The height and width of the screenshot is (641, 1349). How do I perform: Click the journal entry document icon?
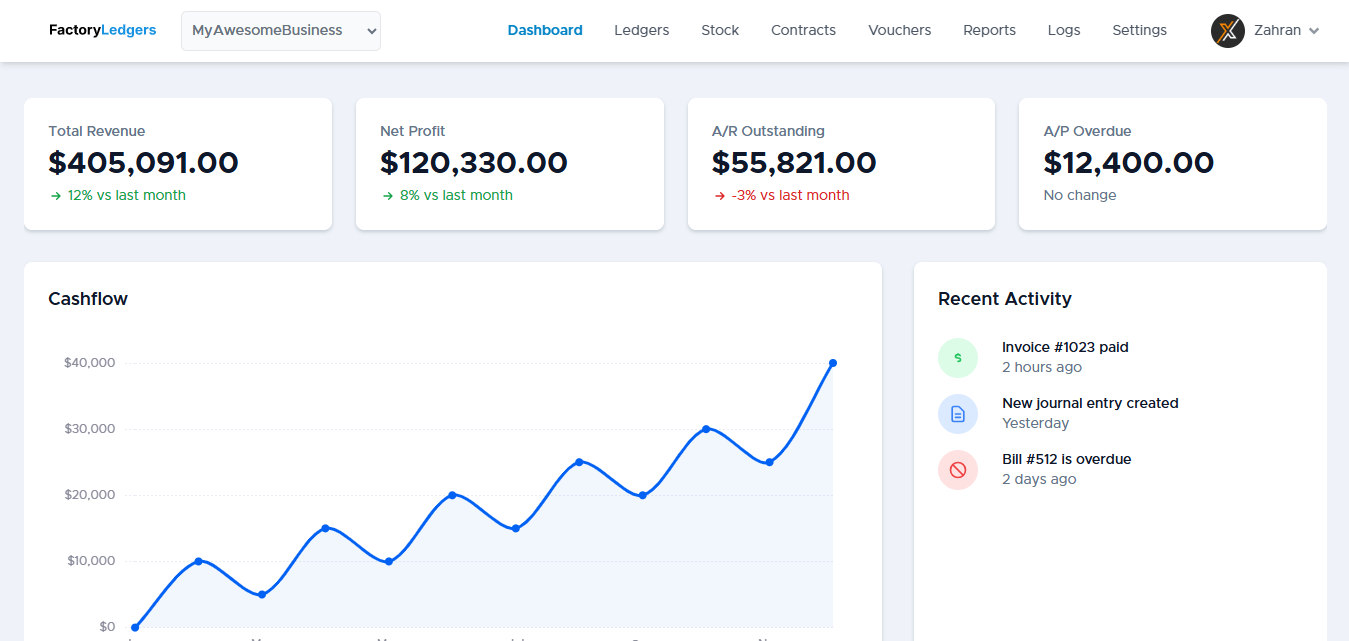click(x=958, y=413)
